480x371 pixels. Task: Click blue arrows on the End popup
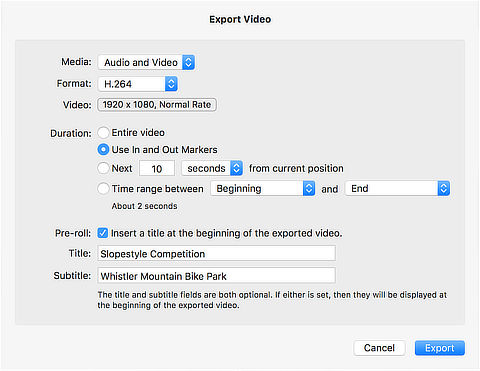444,189
